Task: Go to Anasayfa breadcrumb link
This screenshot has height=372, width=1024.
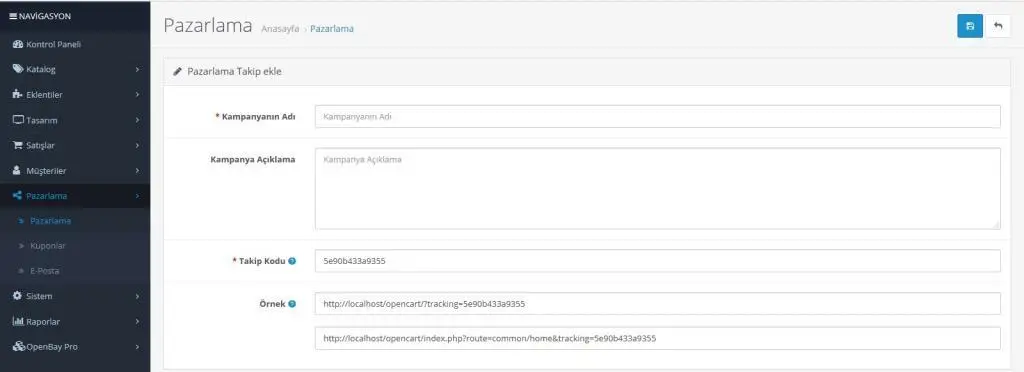Action: point(280,29)
